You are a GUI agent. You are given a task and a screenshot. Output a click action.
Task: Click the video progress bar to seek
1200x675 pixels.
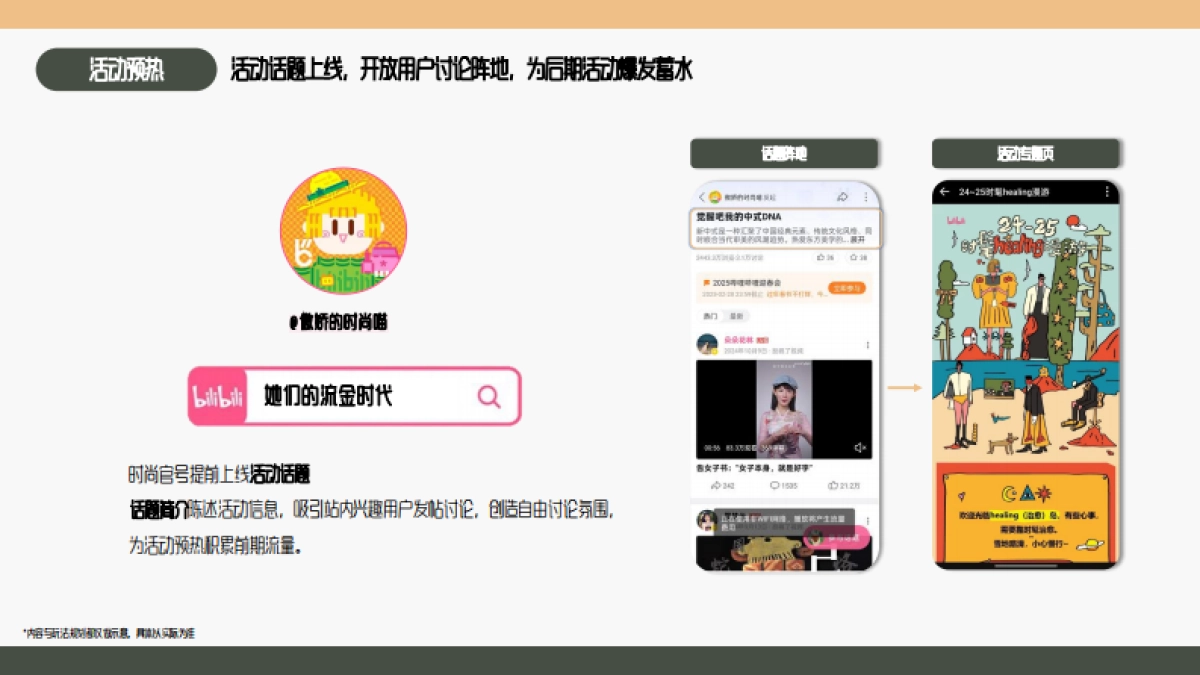pyautogui.click(x=786, y=458)
